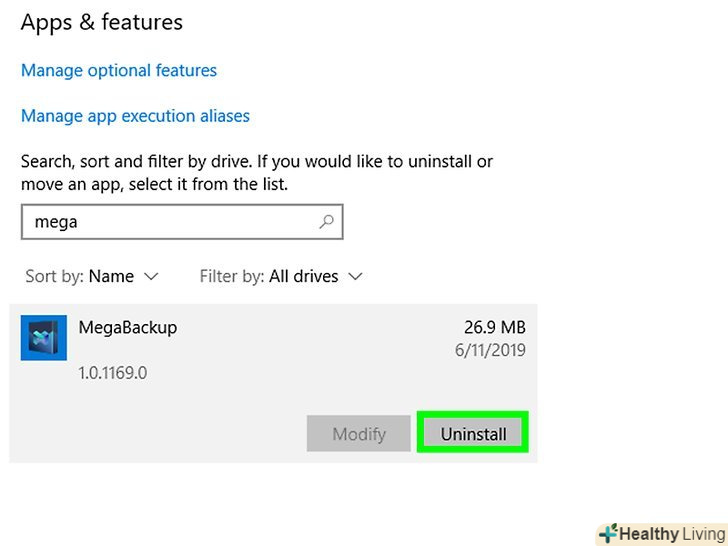Open the Sort by 'Name' value
Viewport: 728px width, 546px height.
pos(111,276)
